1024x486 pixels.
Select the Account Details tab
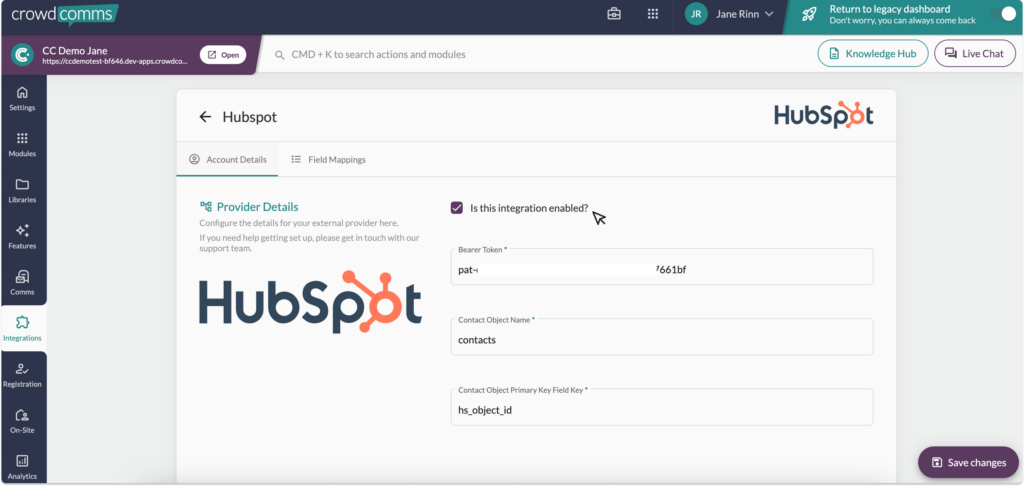228,159
